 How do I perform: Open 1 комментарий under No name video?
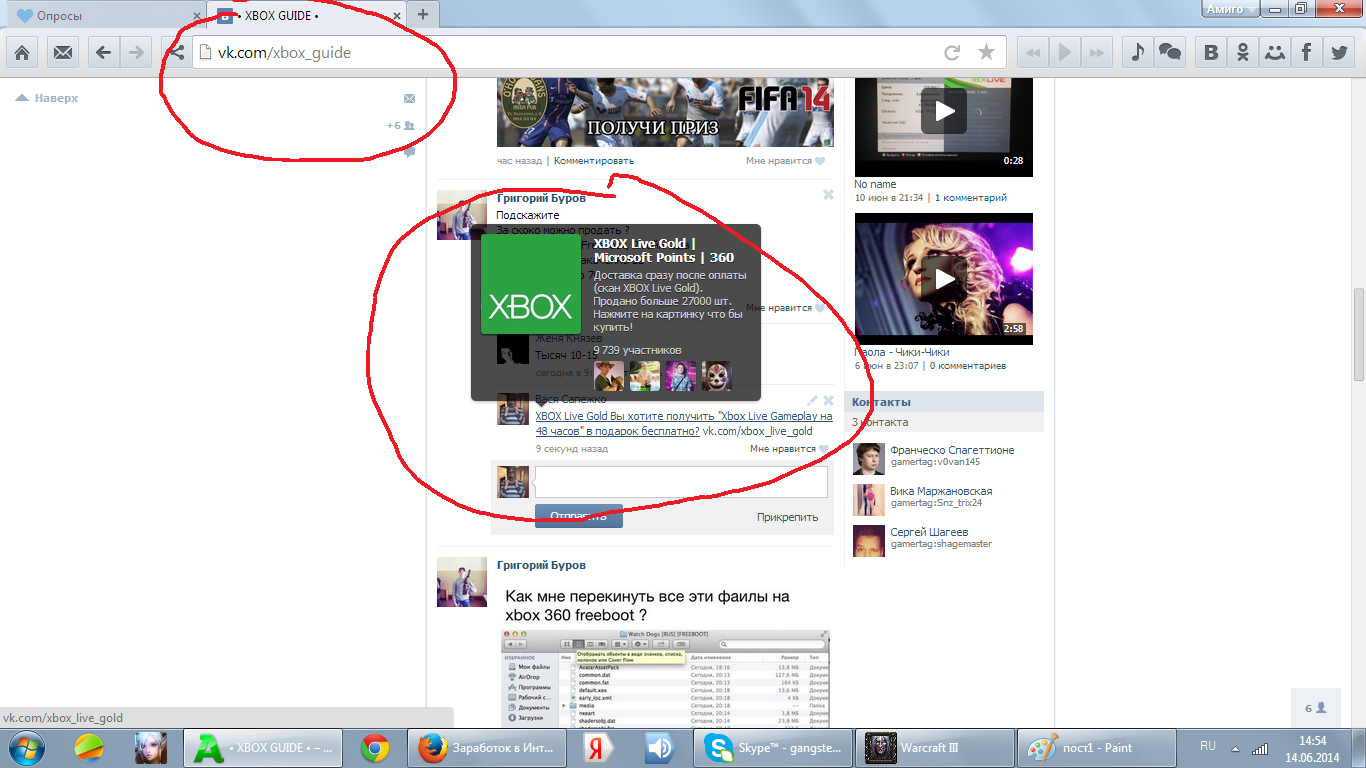[971, 198]
